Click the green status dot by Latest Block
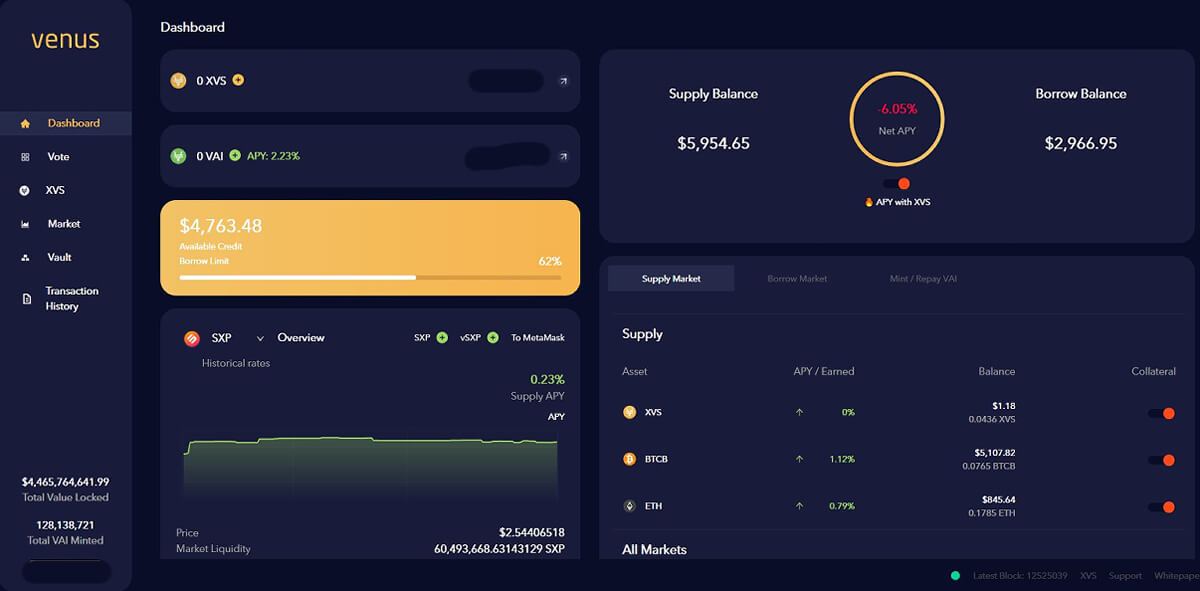This screenshot has height=591, width=1200. click(955, 576)
